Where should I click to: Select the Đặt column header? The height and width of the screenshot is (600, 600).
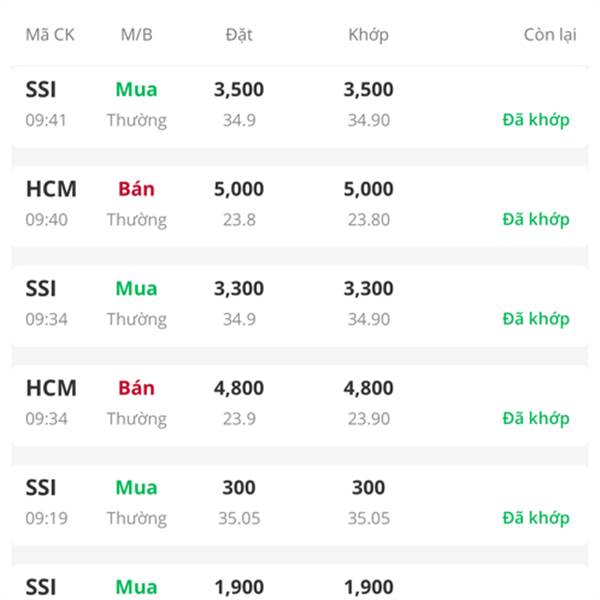[239, 35]
